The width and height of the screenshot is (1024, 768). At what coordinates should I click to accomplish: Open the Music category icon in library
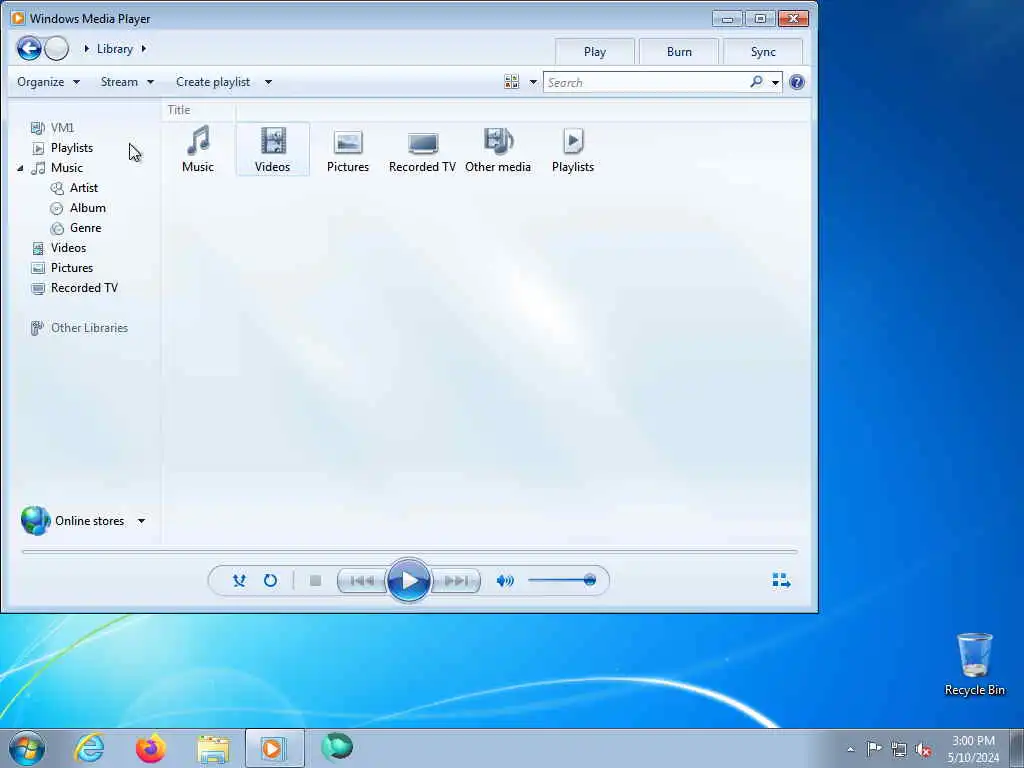pyautogui.click(x=198, y=150)
